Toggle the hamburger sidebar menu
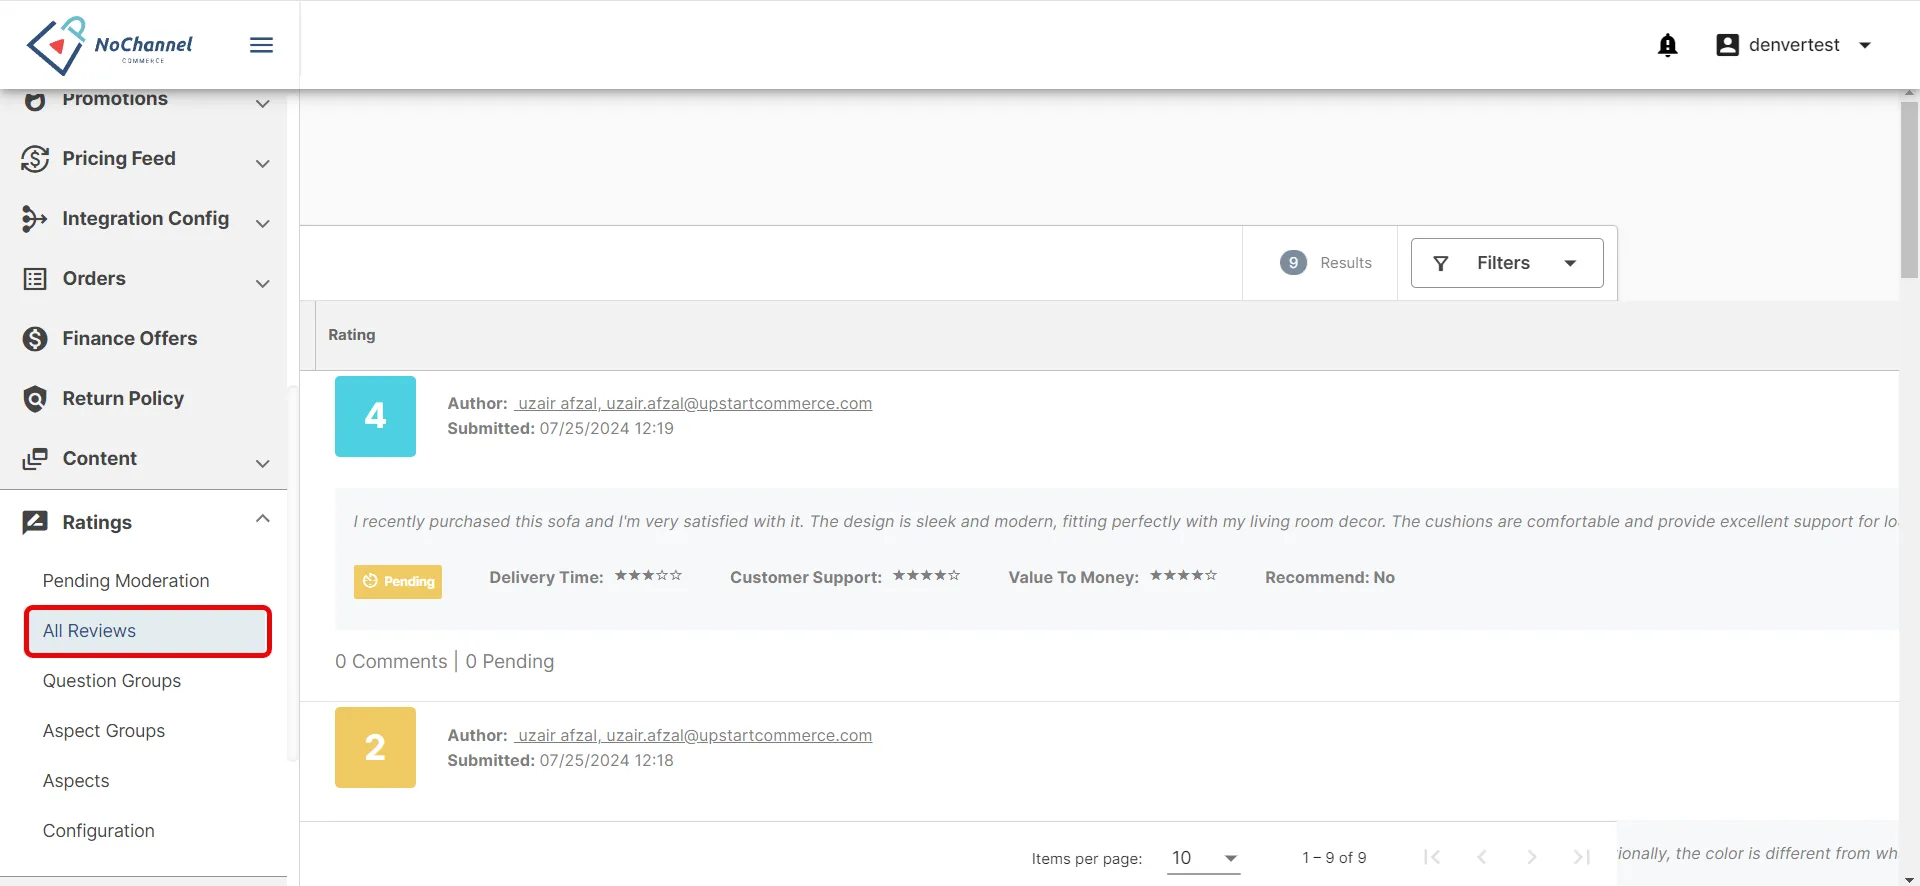This screenshot has width=1920, height=886. [261, 45]
